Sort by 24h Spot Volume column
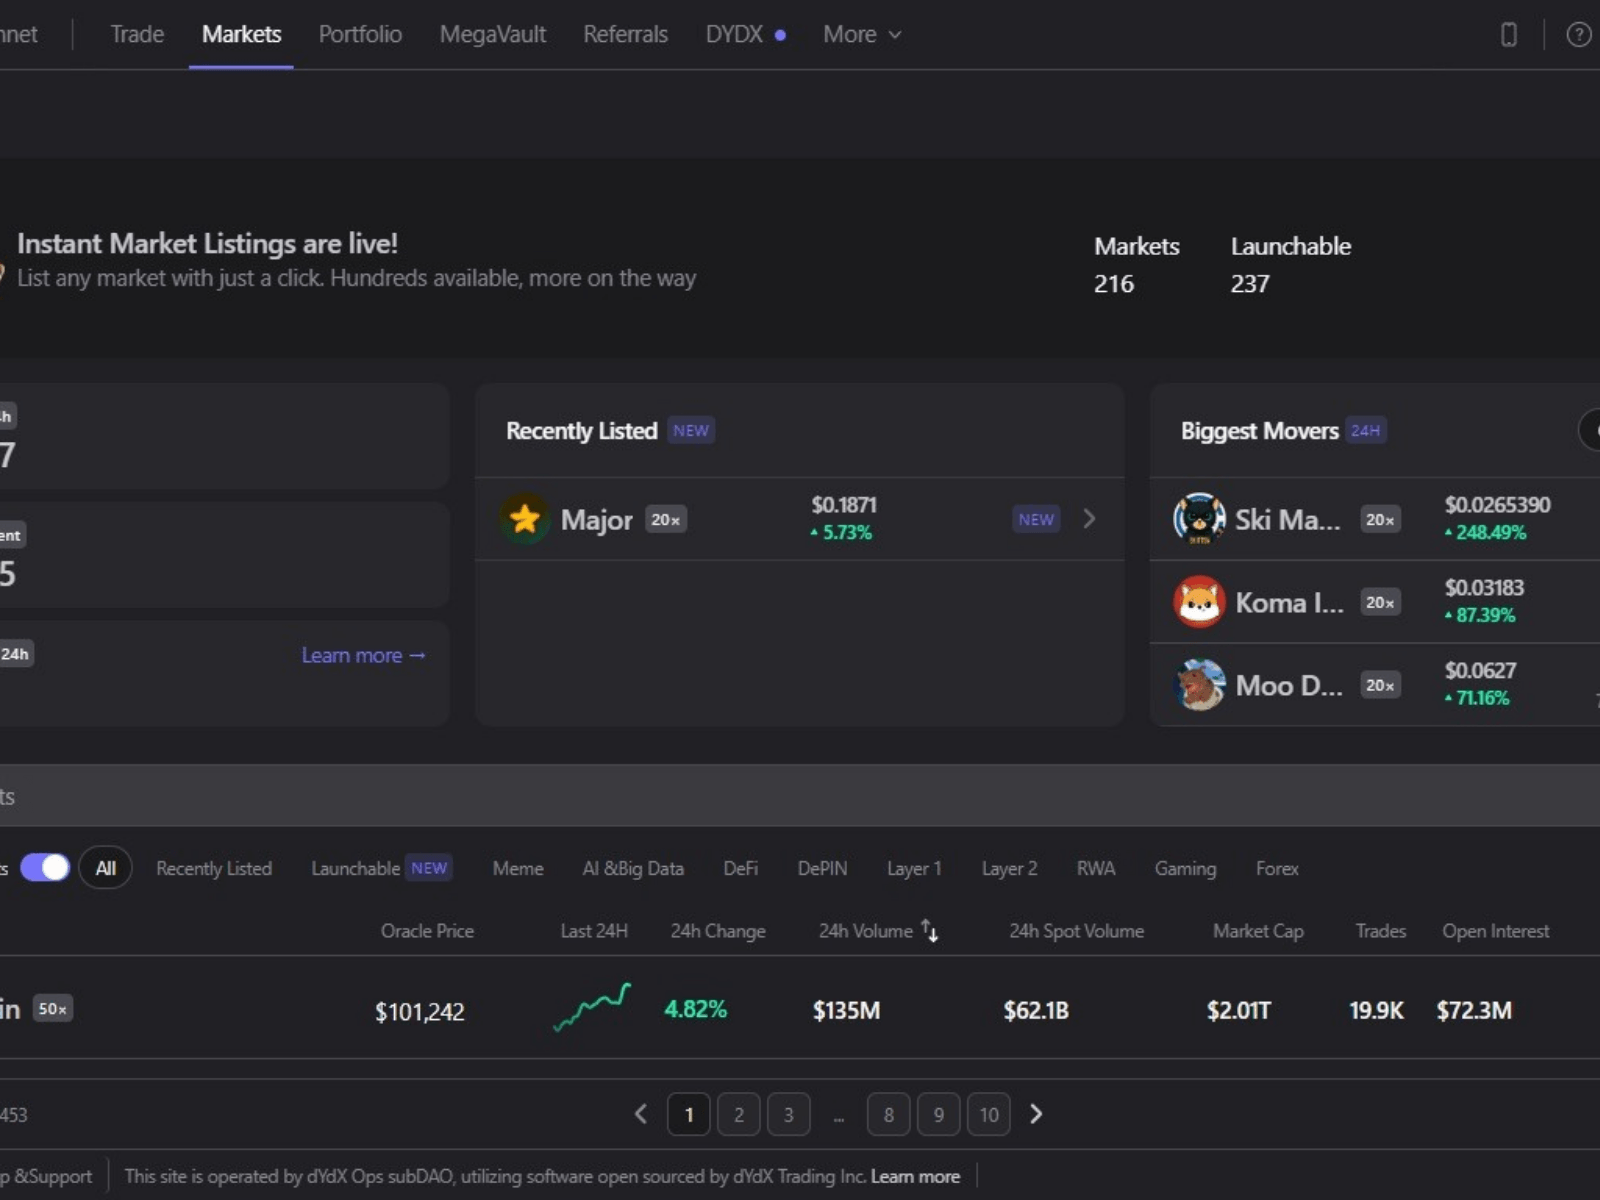 click(x=1076, y=931)
